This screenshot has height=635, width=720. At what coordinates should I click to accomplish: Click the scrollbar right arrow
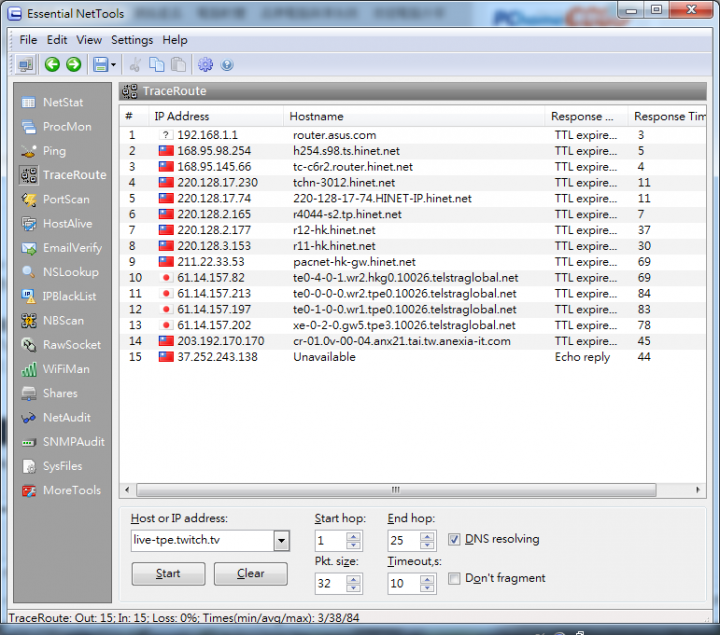[x=698, y=490]
